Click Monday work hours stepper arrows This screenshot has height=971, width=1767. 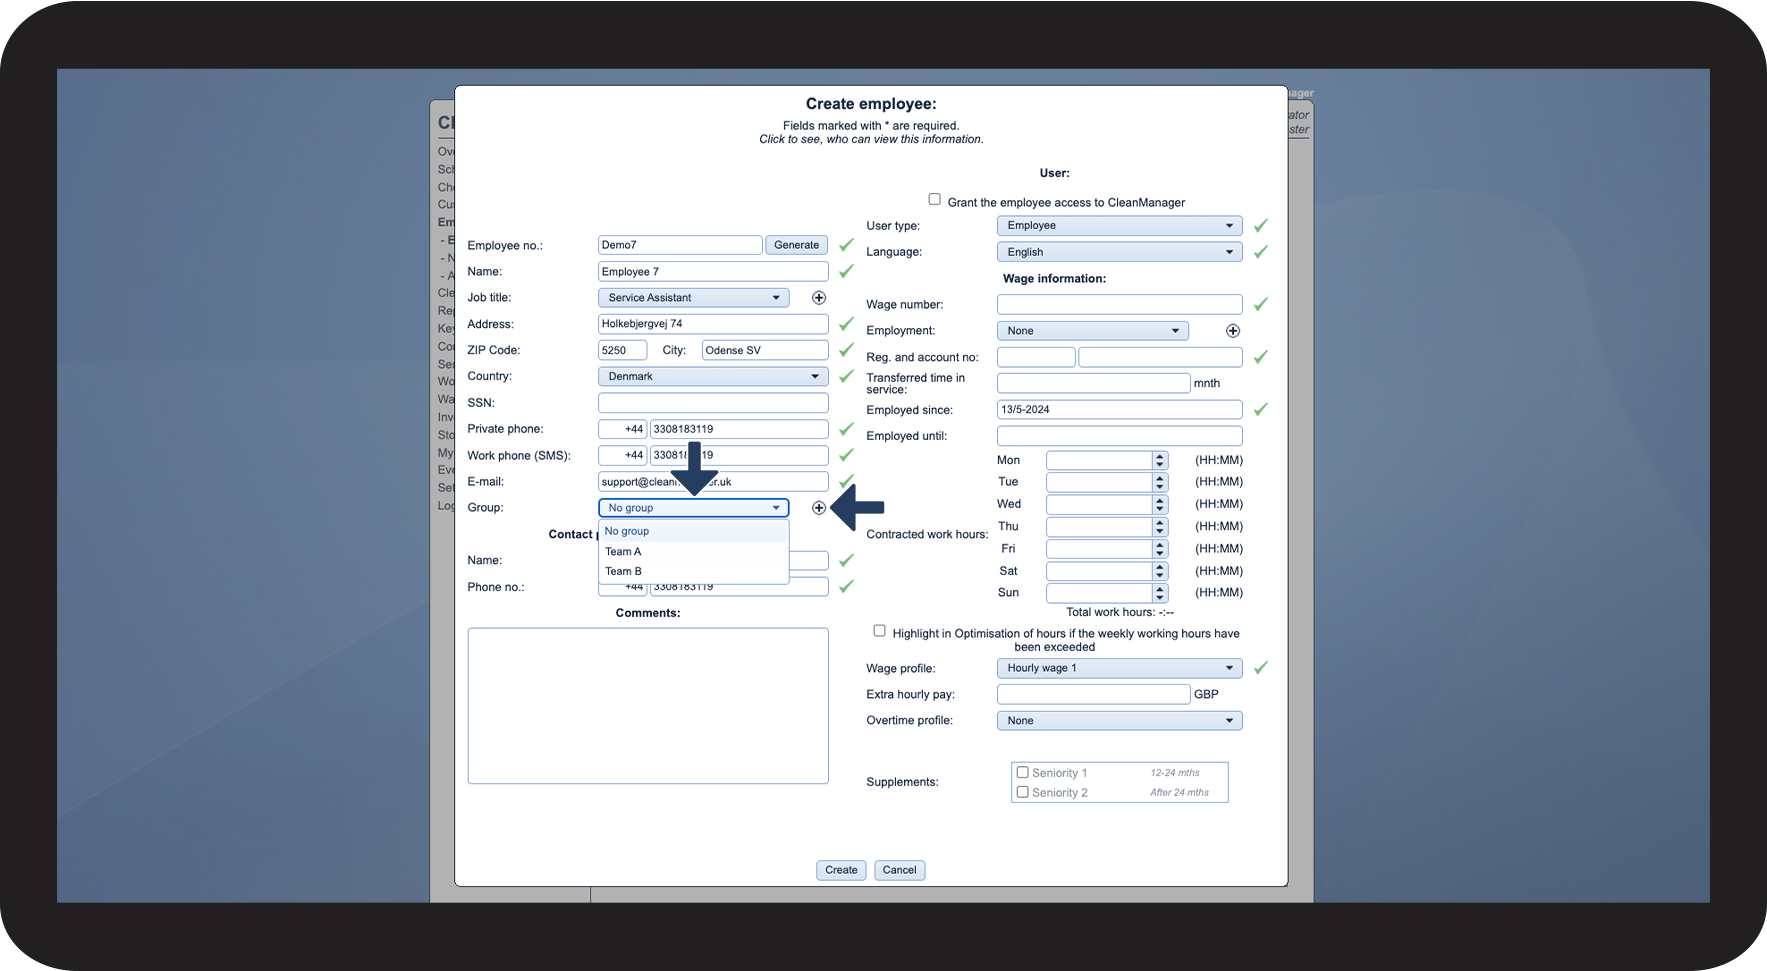click(1160, 460)
